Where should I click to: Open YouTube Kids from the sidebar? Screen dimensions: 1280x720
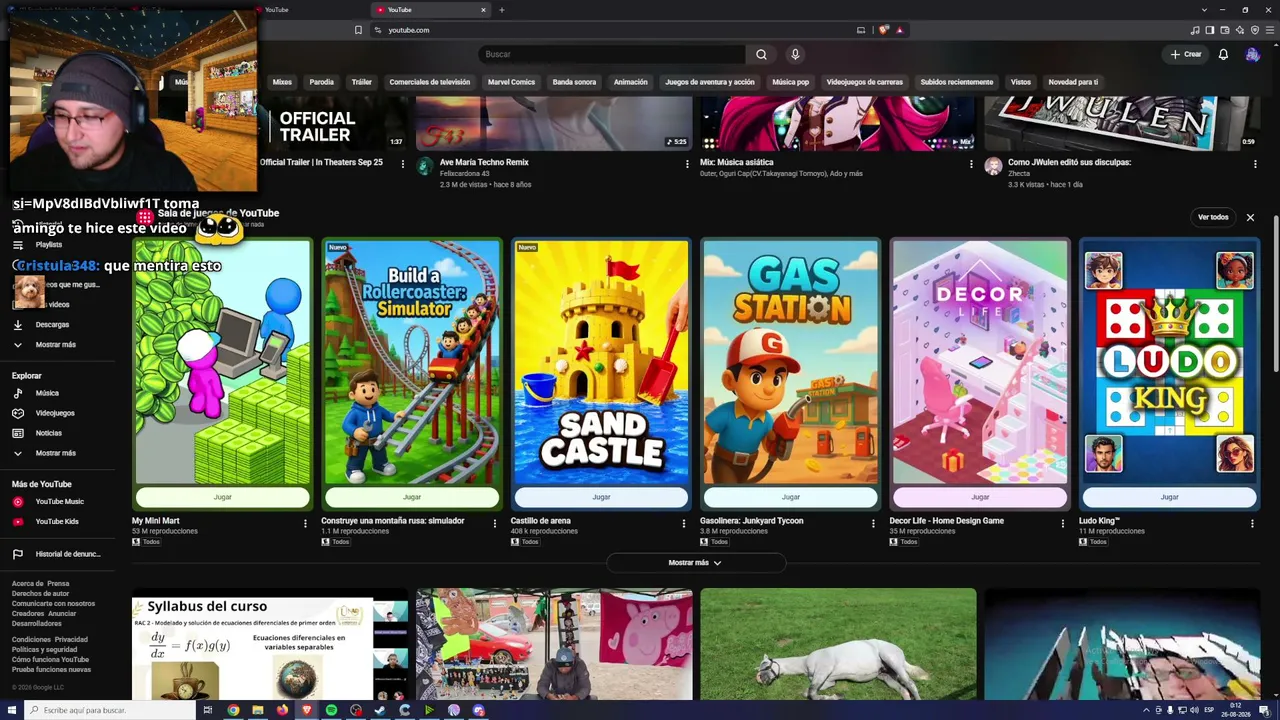(x=56, y=521)
